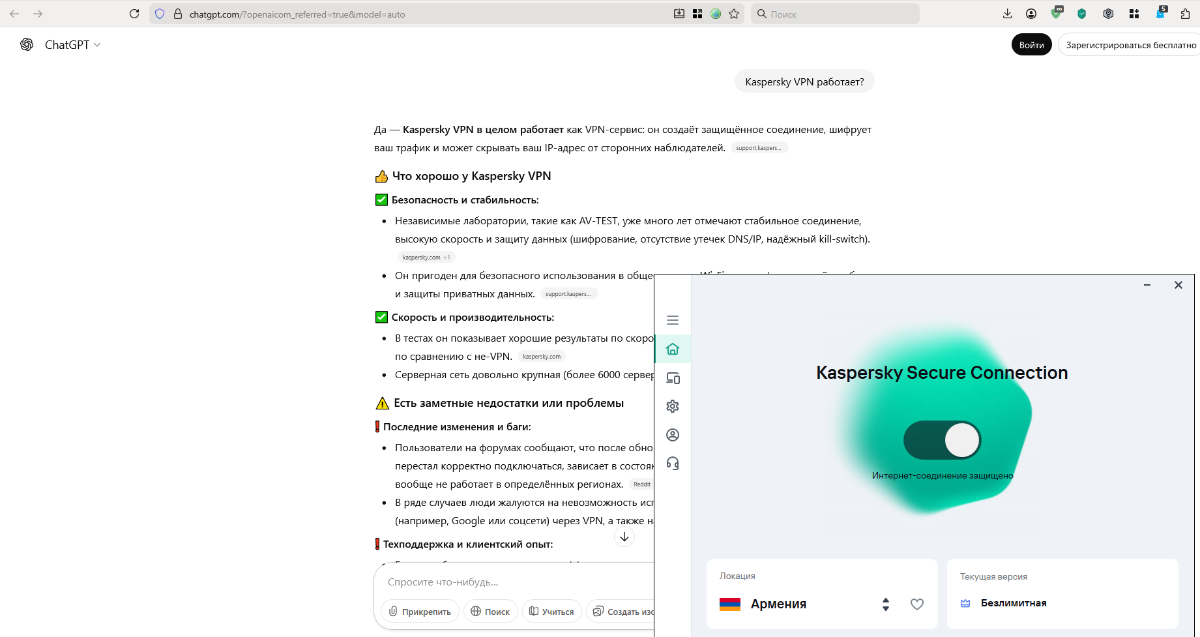The height and width of the screenshot is (637, 1200).
Task: Open the devices icon in Kaspersky sidebar
Action: click(x=672, y=378)
